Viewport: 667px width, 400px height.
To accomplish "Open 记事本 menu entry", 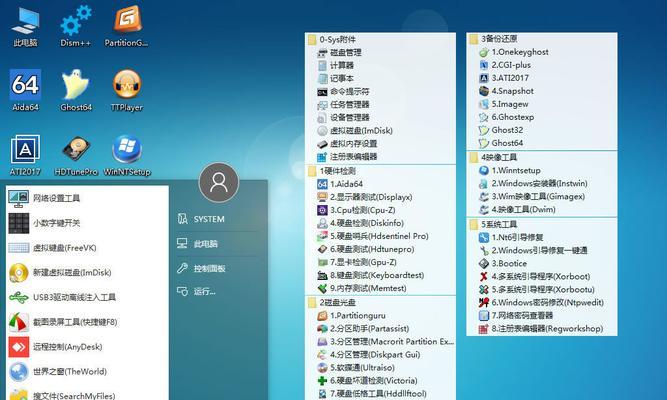I will coord(380,79).
